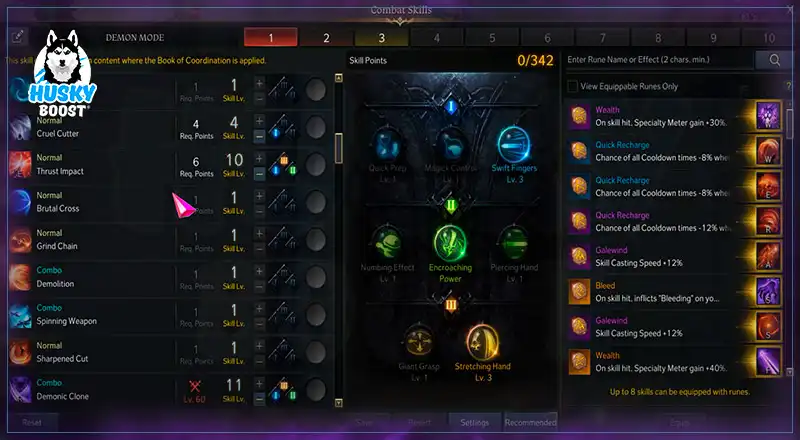Screen dimensions: 800x440
Task: Switch to skill preset tab 3
Action: pyautogui.click(x=381, y=37)
